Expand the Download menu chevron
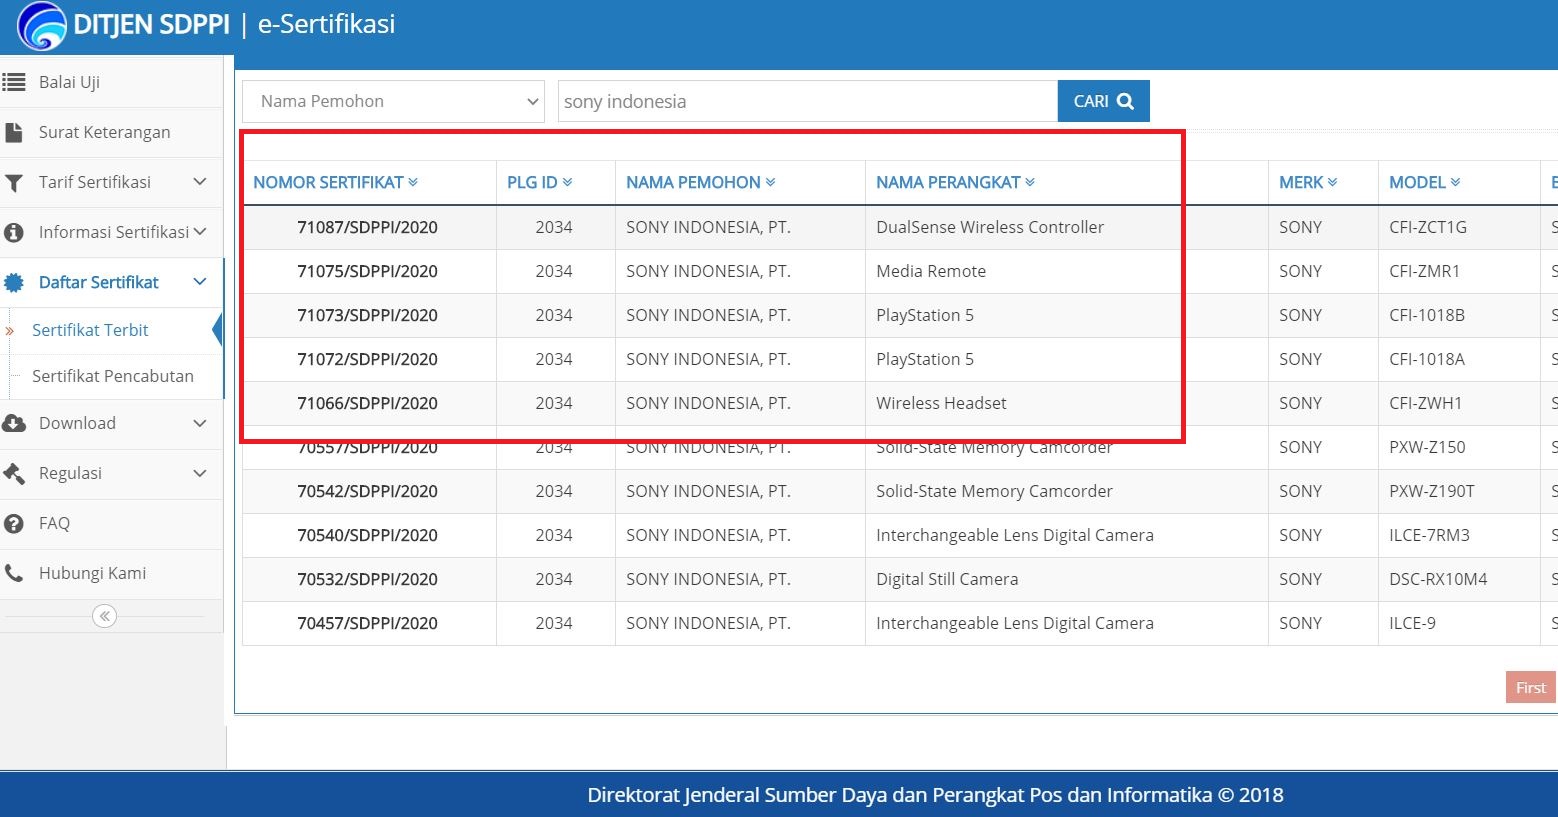This screenshot has width=1558, height=817. coord(200,423)
